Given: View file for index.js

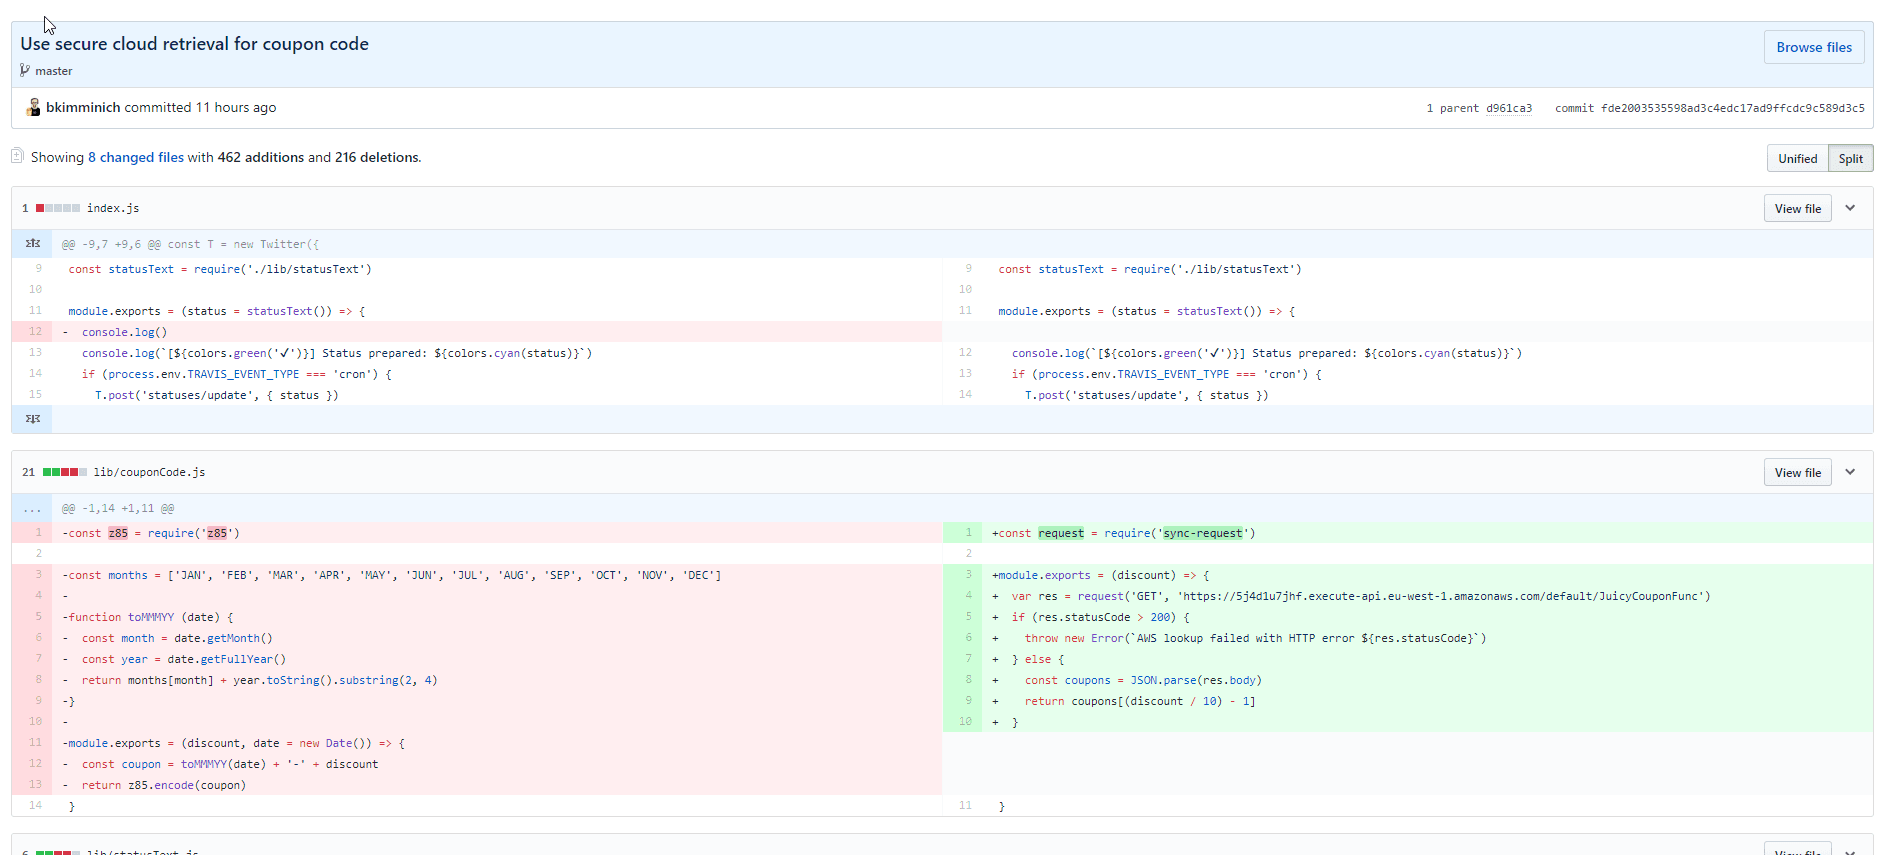Looking at the screenshot, I should point(1797,208).
